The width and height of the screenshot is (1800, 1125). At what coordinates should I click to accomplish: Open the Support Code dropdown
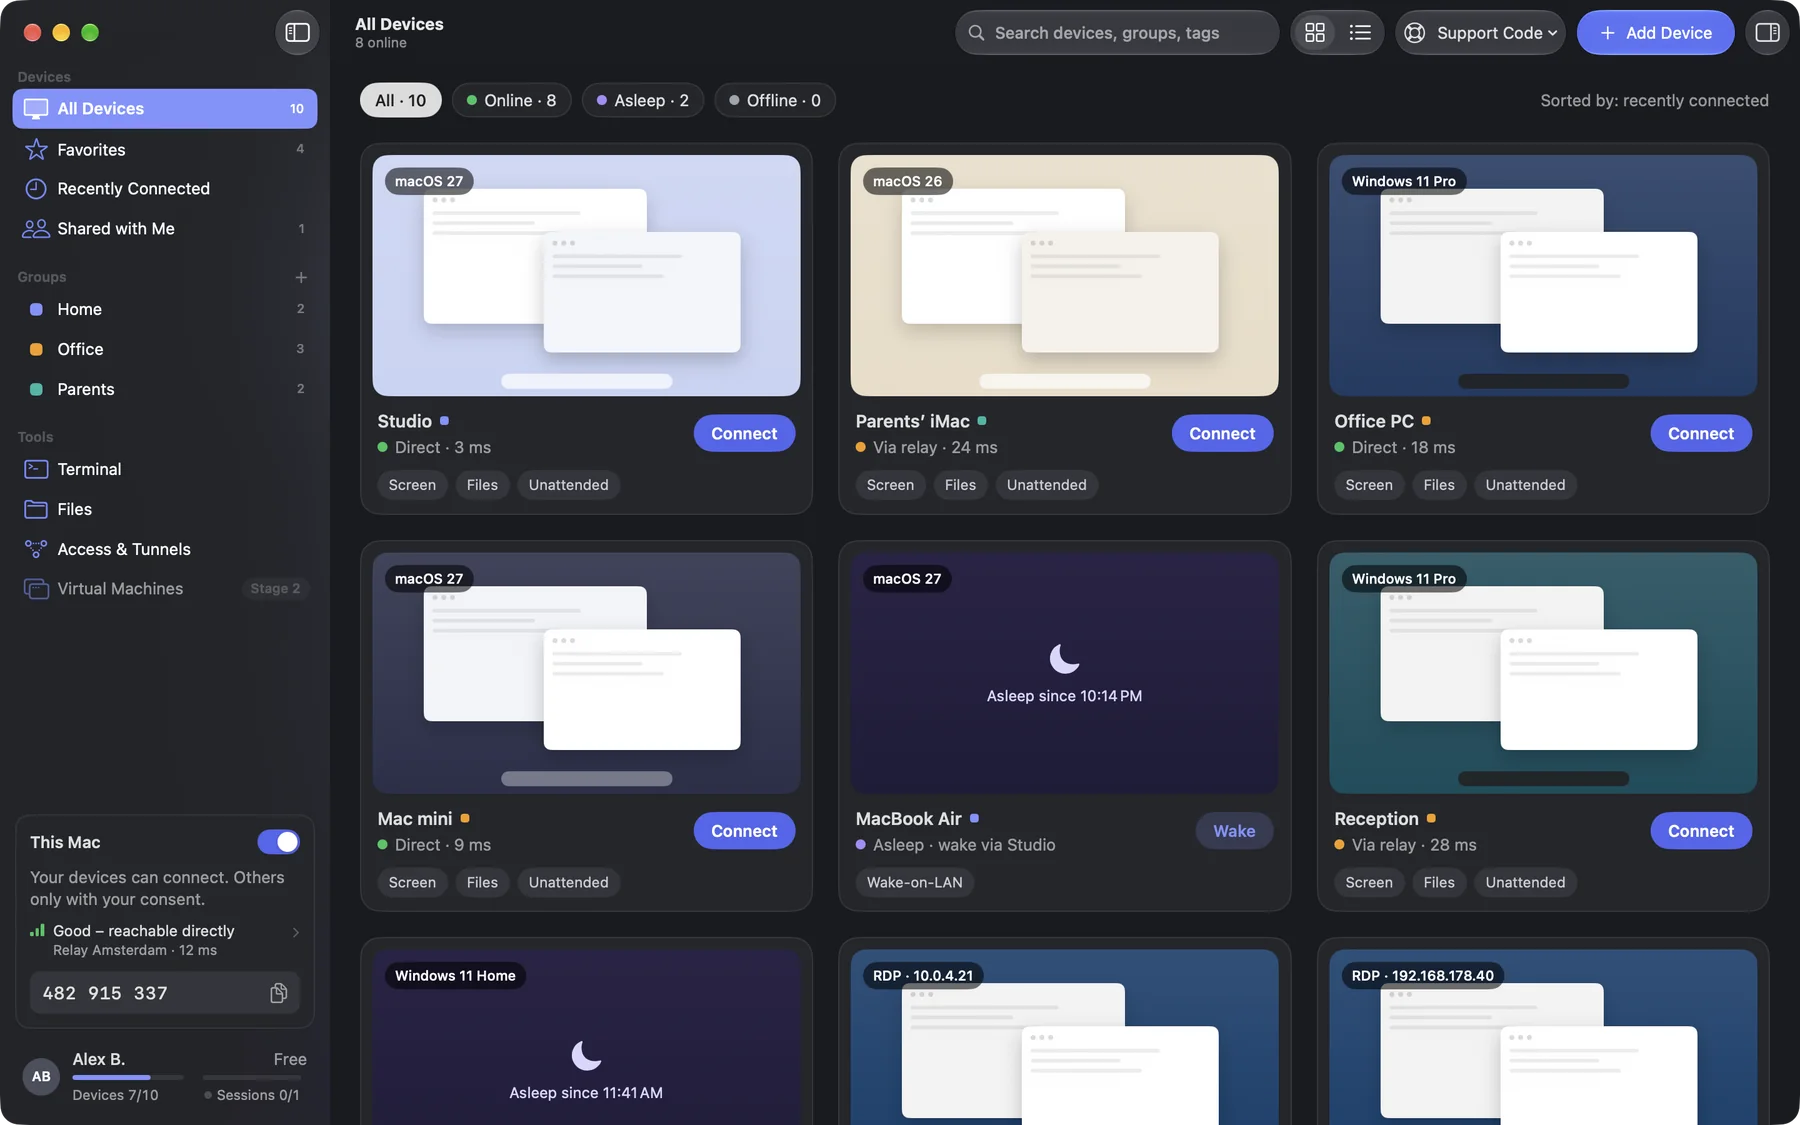[x=1480, y=33]
